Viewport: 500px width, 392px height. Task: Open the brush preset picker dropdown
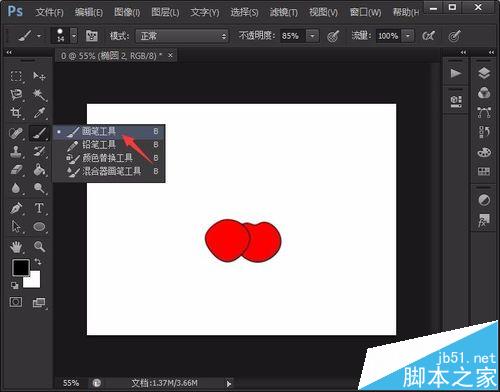(74, 36)
